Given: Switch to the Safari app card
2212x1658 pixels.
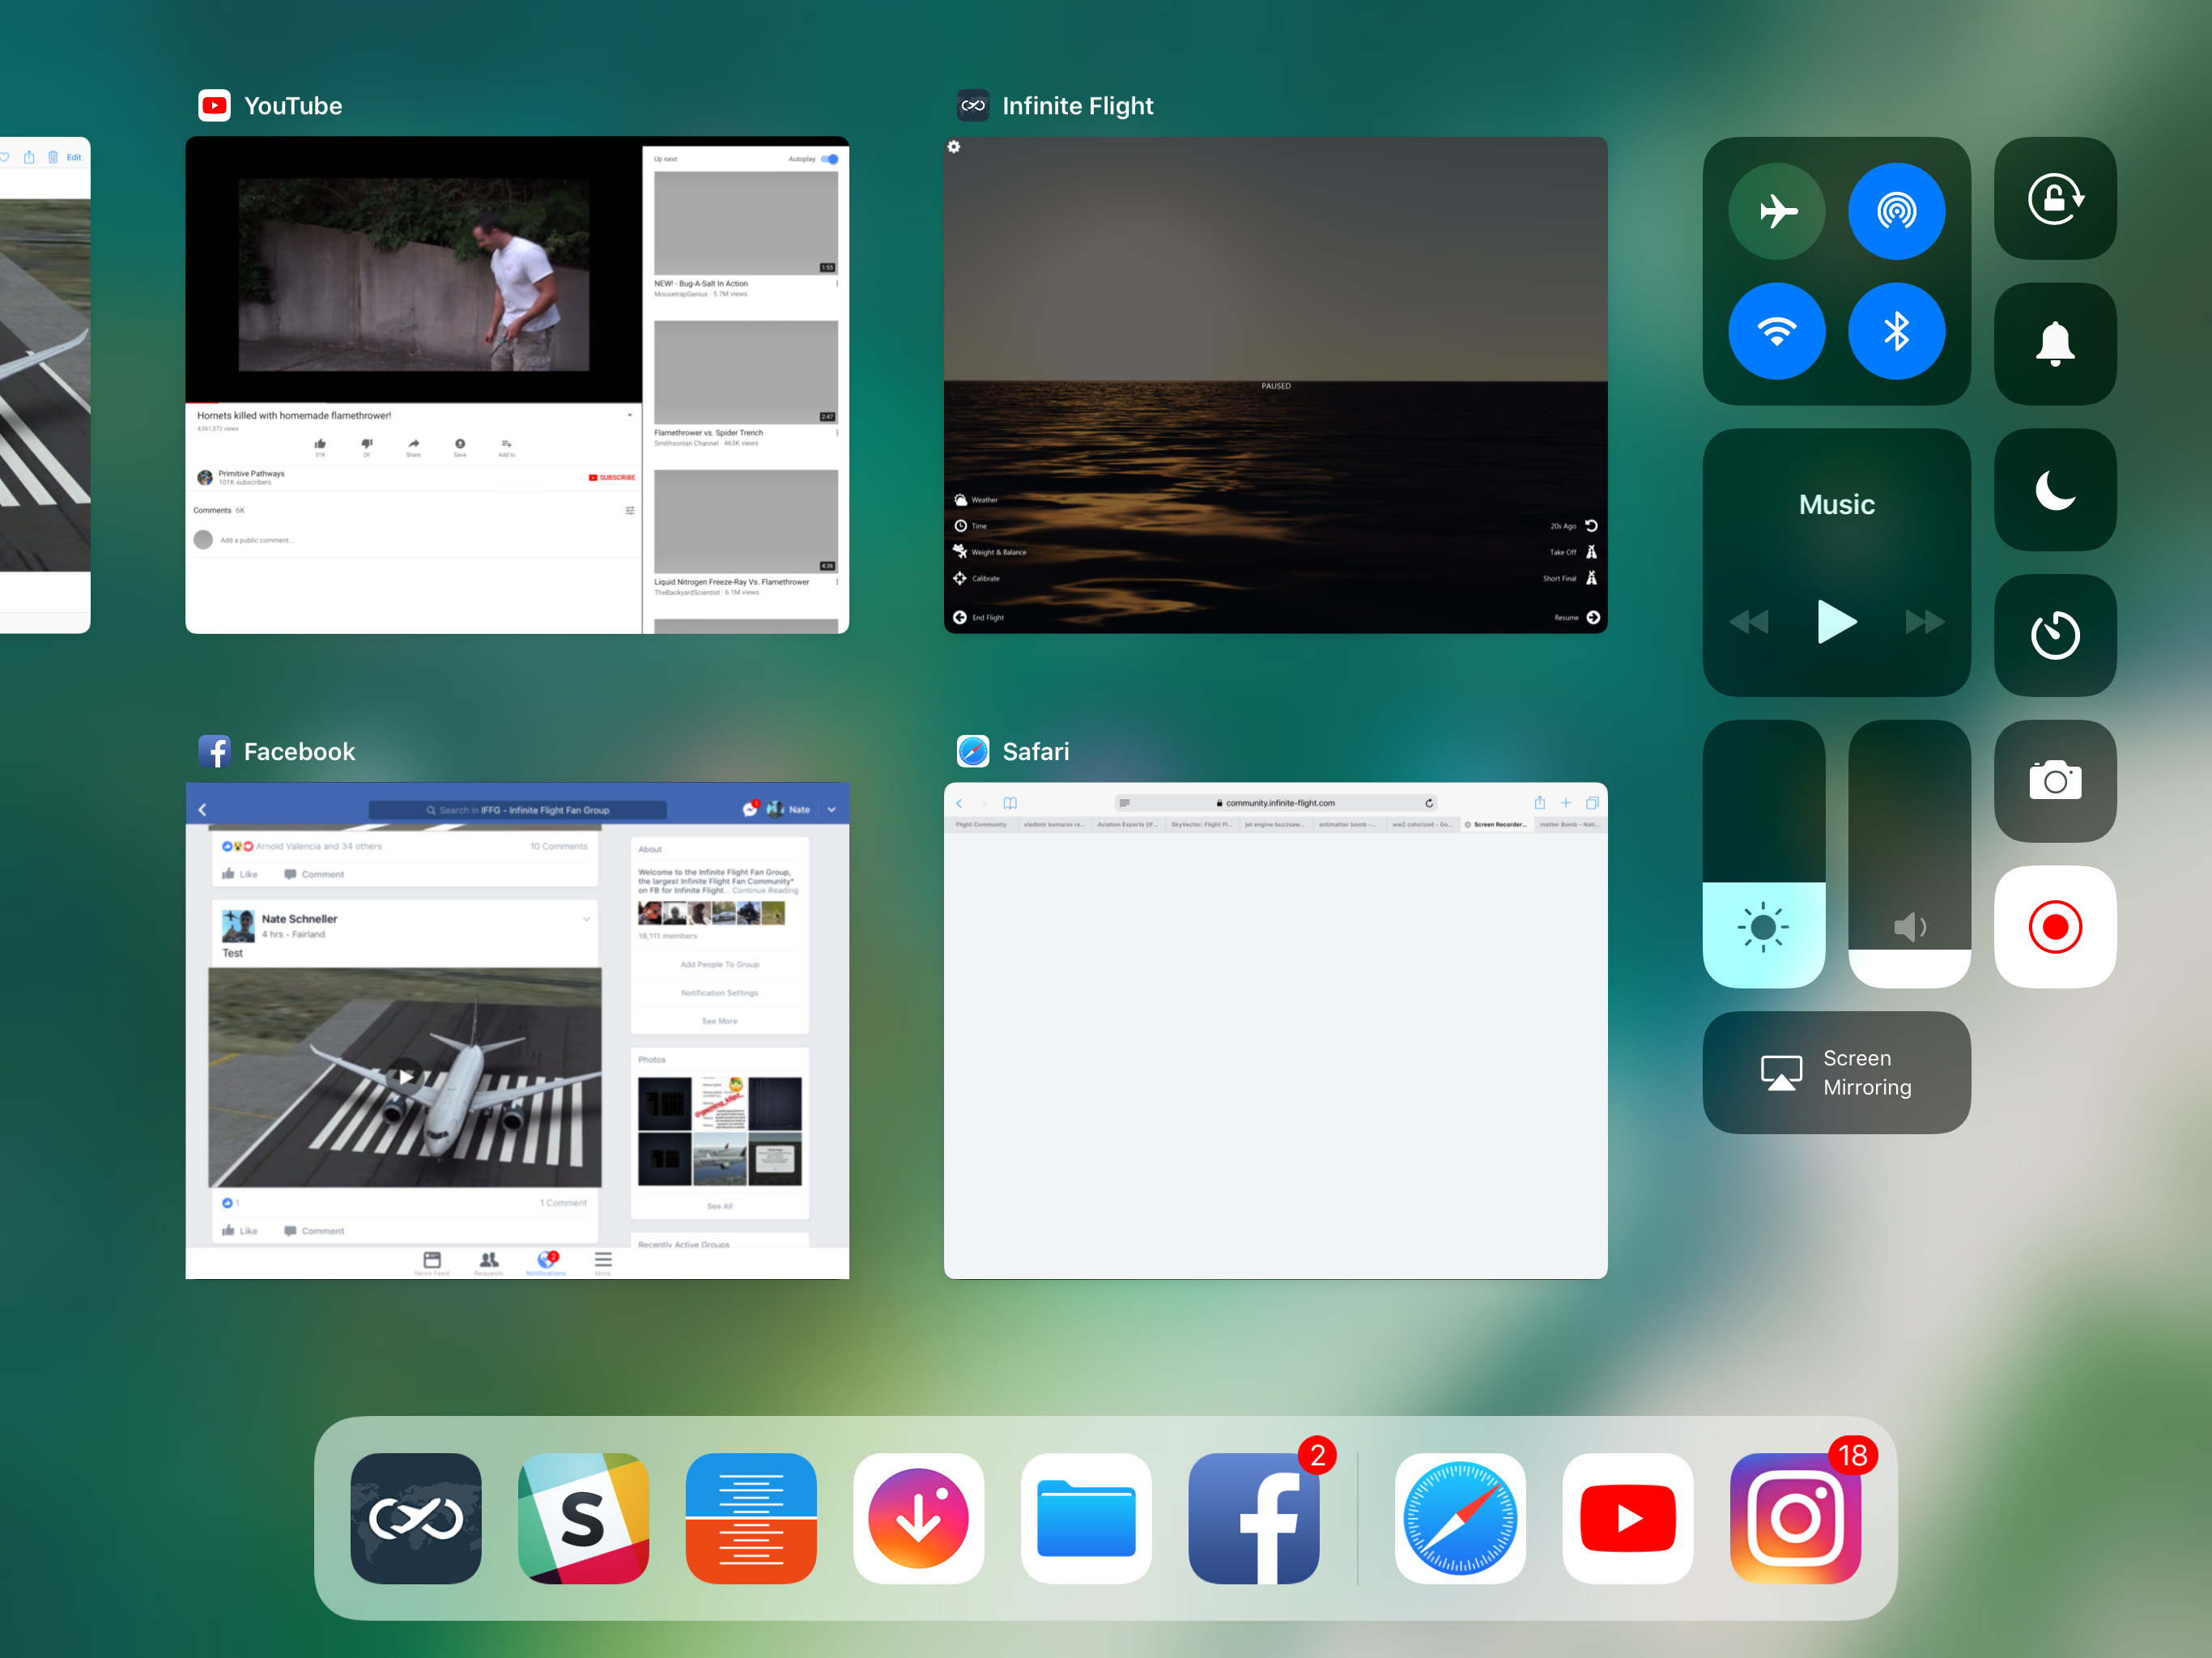Looking at the screenshot, I should pos(1275,1030).
